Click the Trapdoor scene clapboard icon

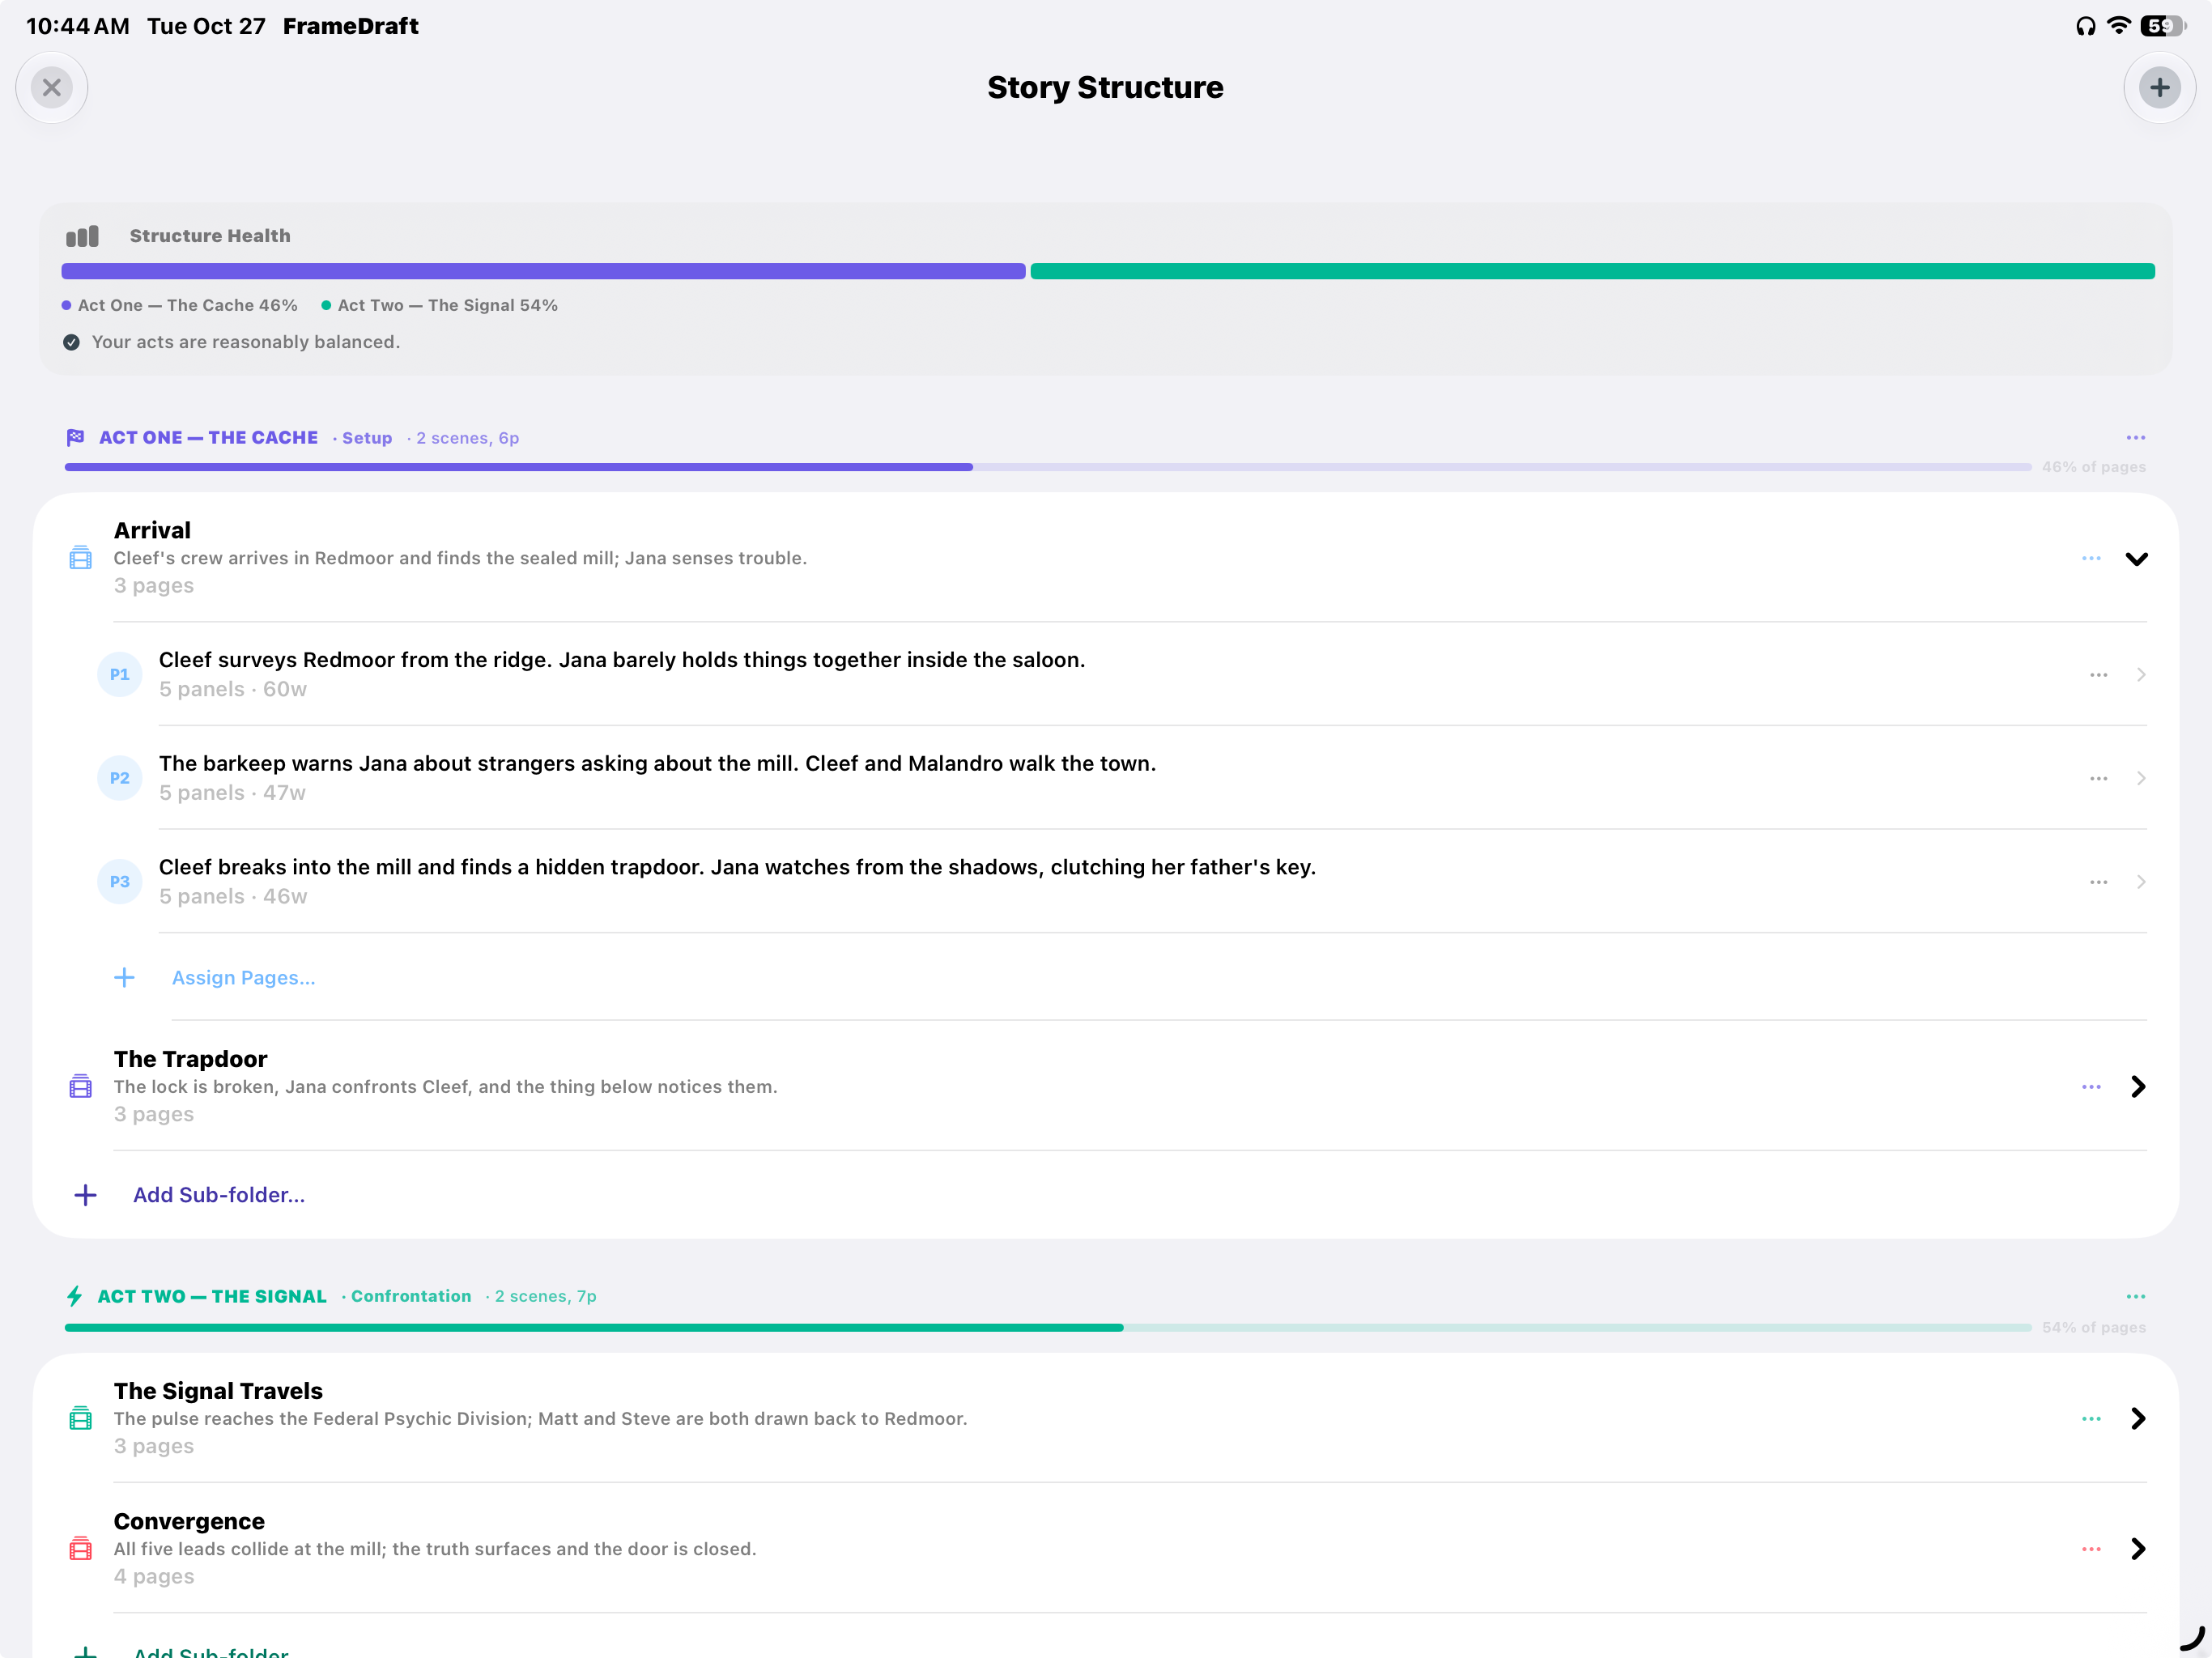[81, 1086]
